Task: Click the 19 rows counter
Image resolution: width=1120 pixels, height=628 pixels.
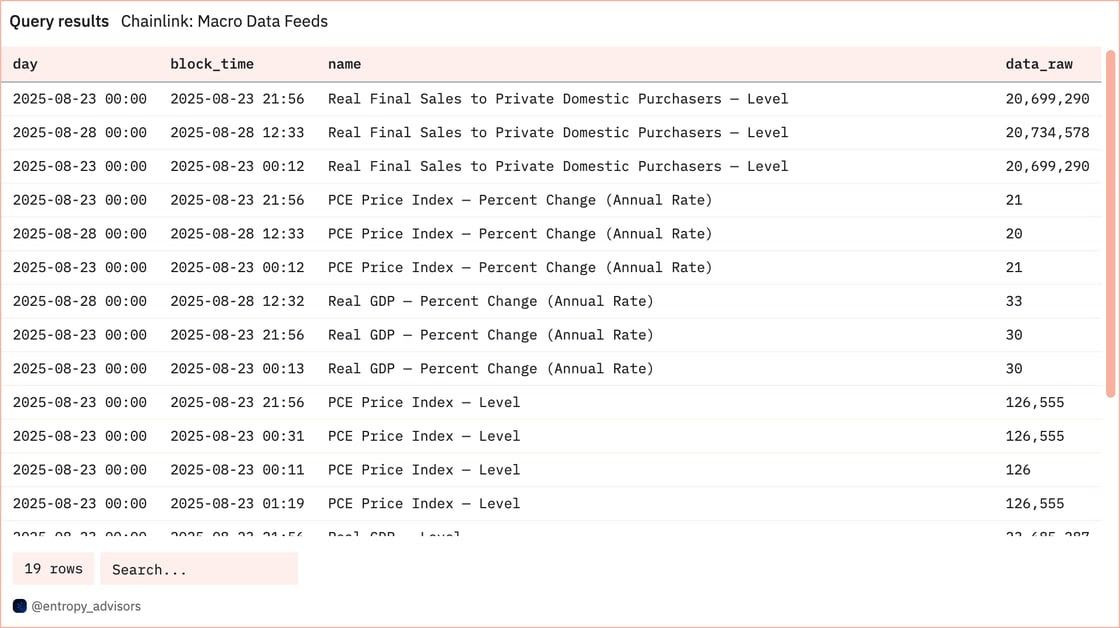Action: coord(53,569)
